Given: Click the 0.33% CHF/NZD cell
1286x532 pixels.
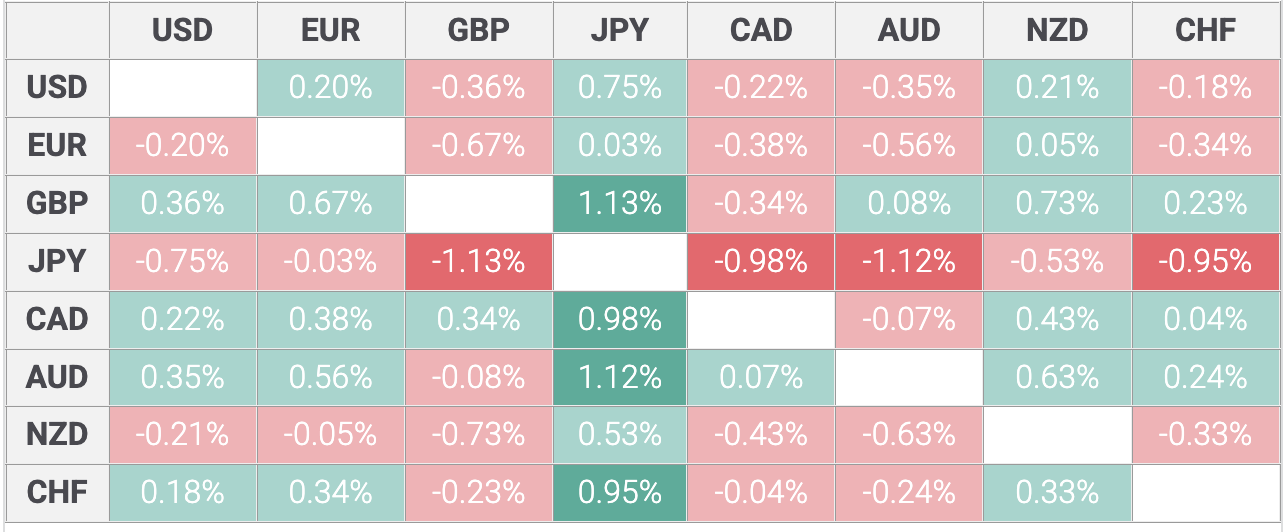Looking at the screenshot, I should tap(1057, 492).
